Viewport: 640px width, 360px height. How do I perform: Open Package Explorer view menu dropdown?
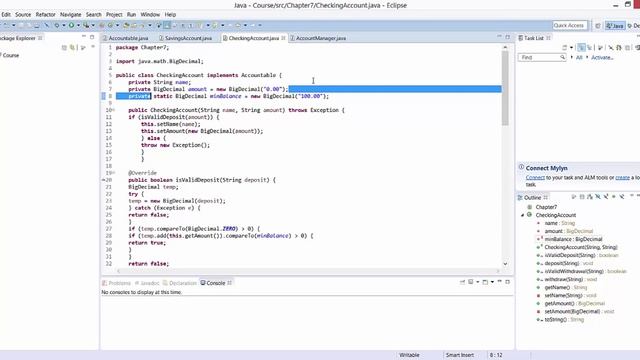point(93,47)
